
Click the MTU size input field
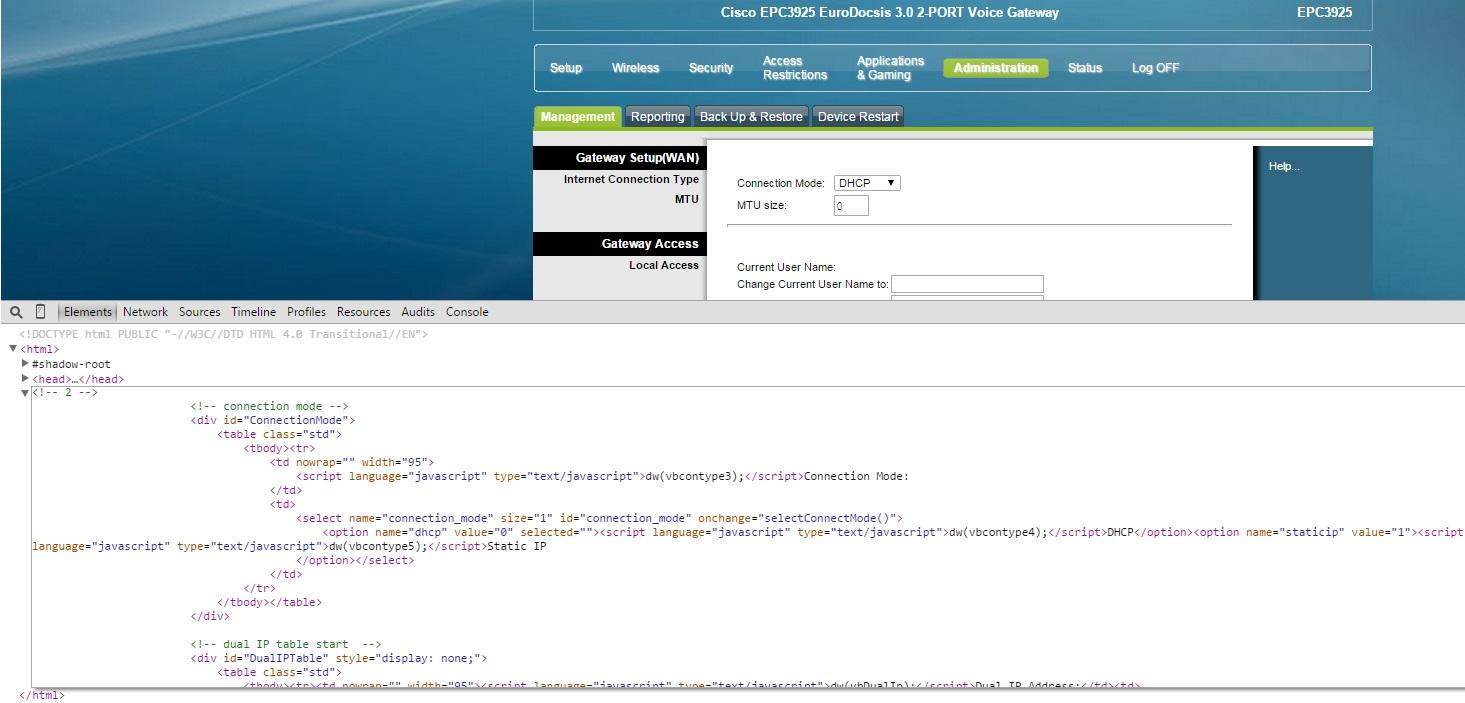pos(851,206)
